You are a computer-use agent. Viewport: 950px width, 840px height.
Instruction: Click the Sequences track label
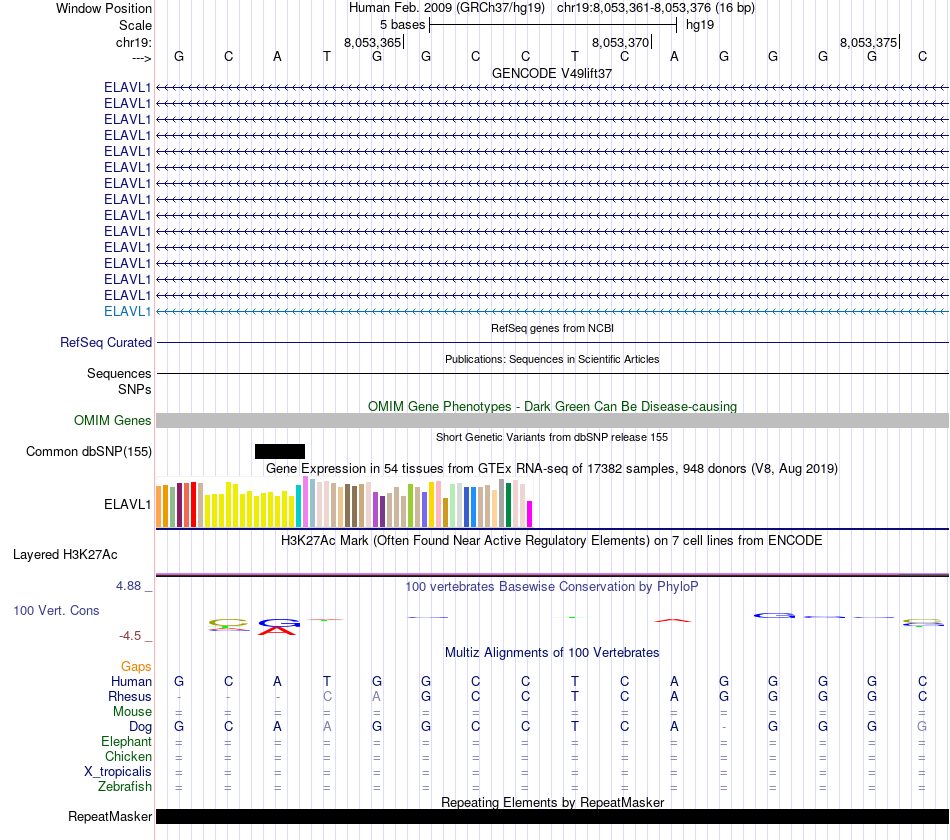pos(119,373)
